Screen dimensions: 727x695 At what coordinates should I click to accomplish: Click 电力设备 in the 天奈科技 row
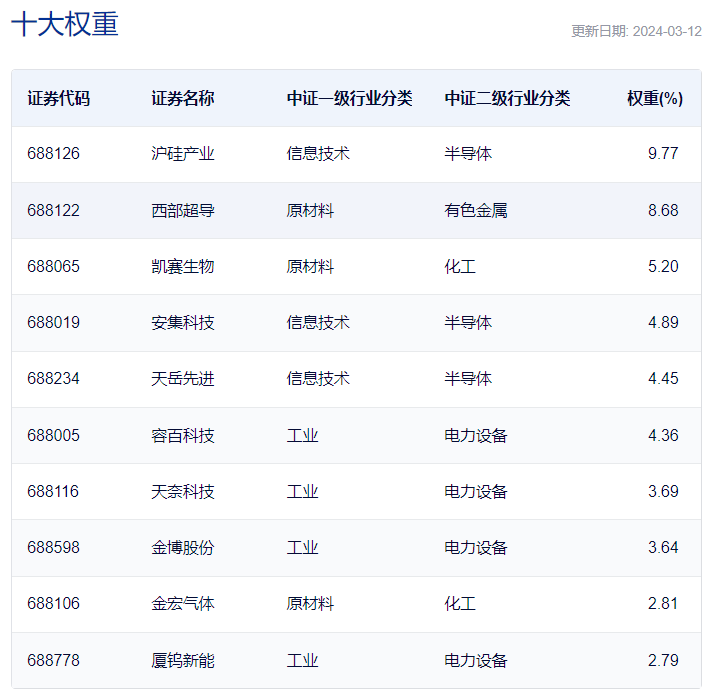coord(476,492)
